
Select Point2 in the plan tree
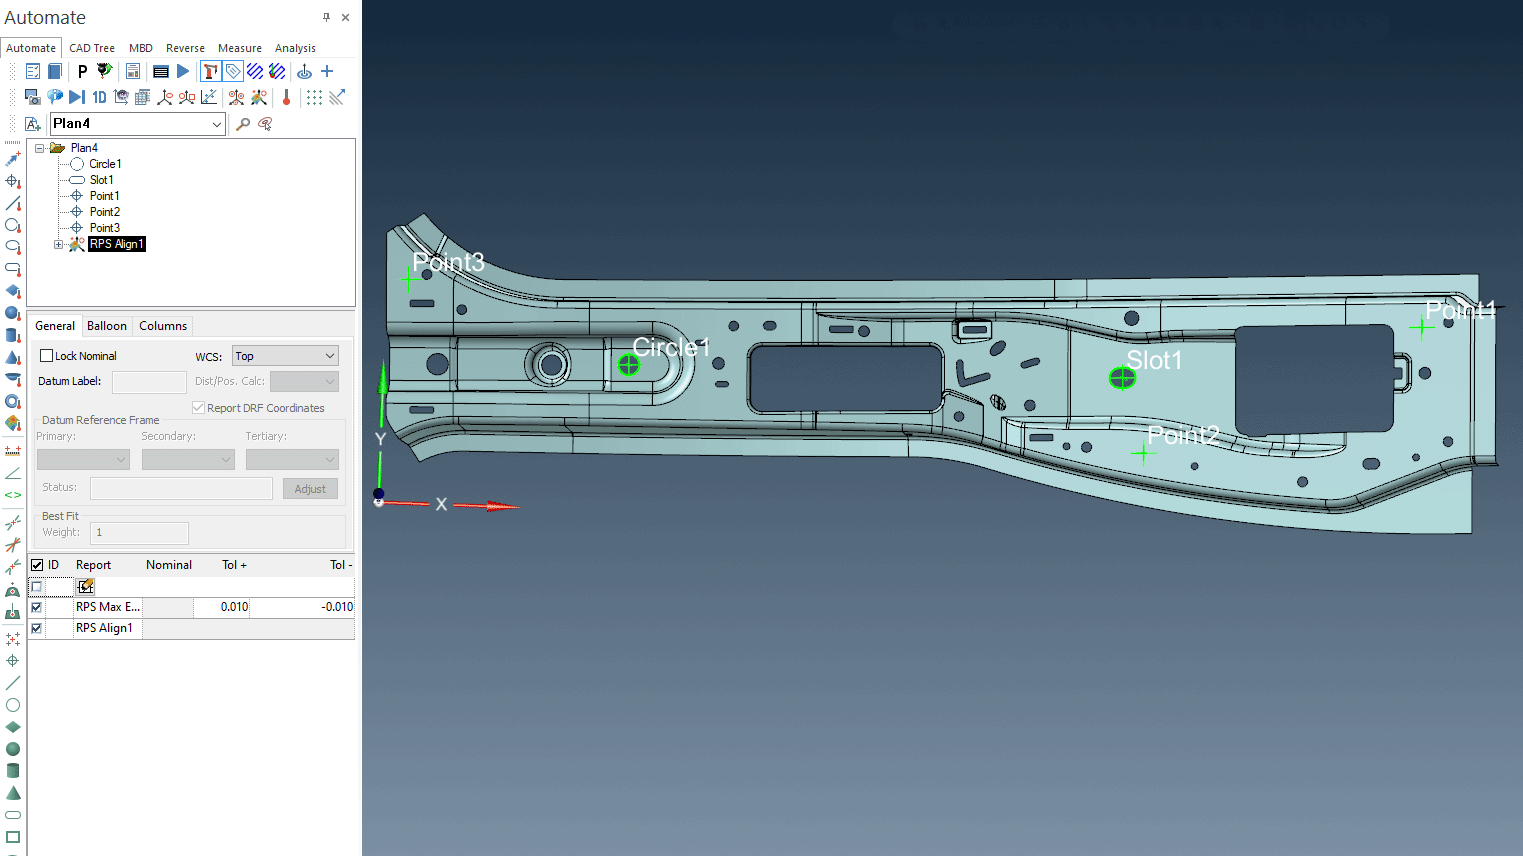104,212
